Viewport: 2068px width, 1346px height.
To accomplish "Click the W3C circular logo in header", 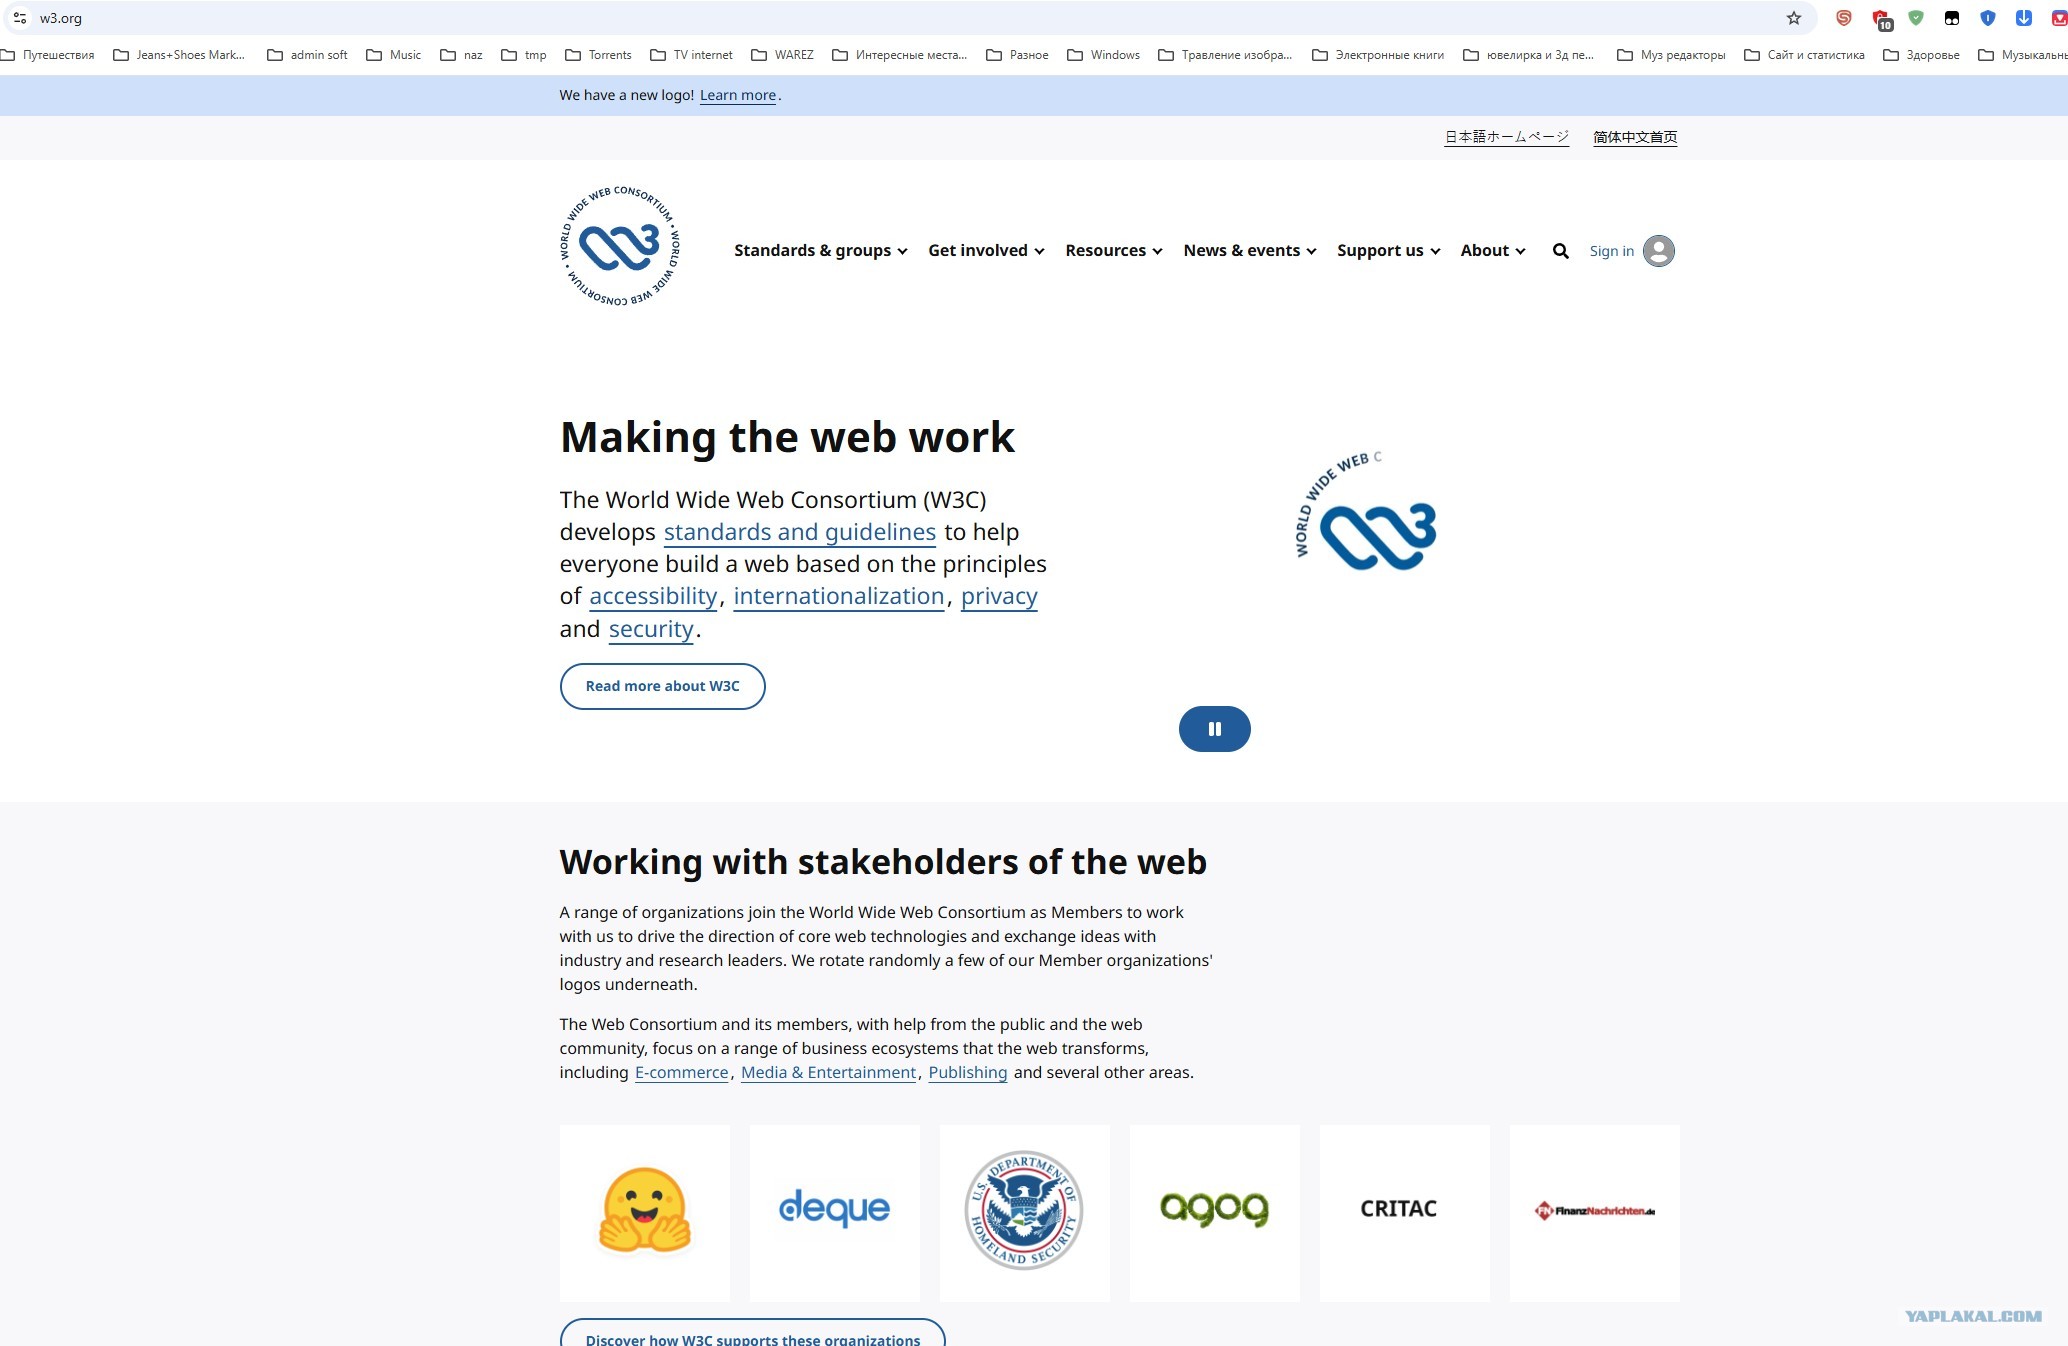I will pyautogui.click(x=619, y=246).
